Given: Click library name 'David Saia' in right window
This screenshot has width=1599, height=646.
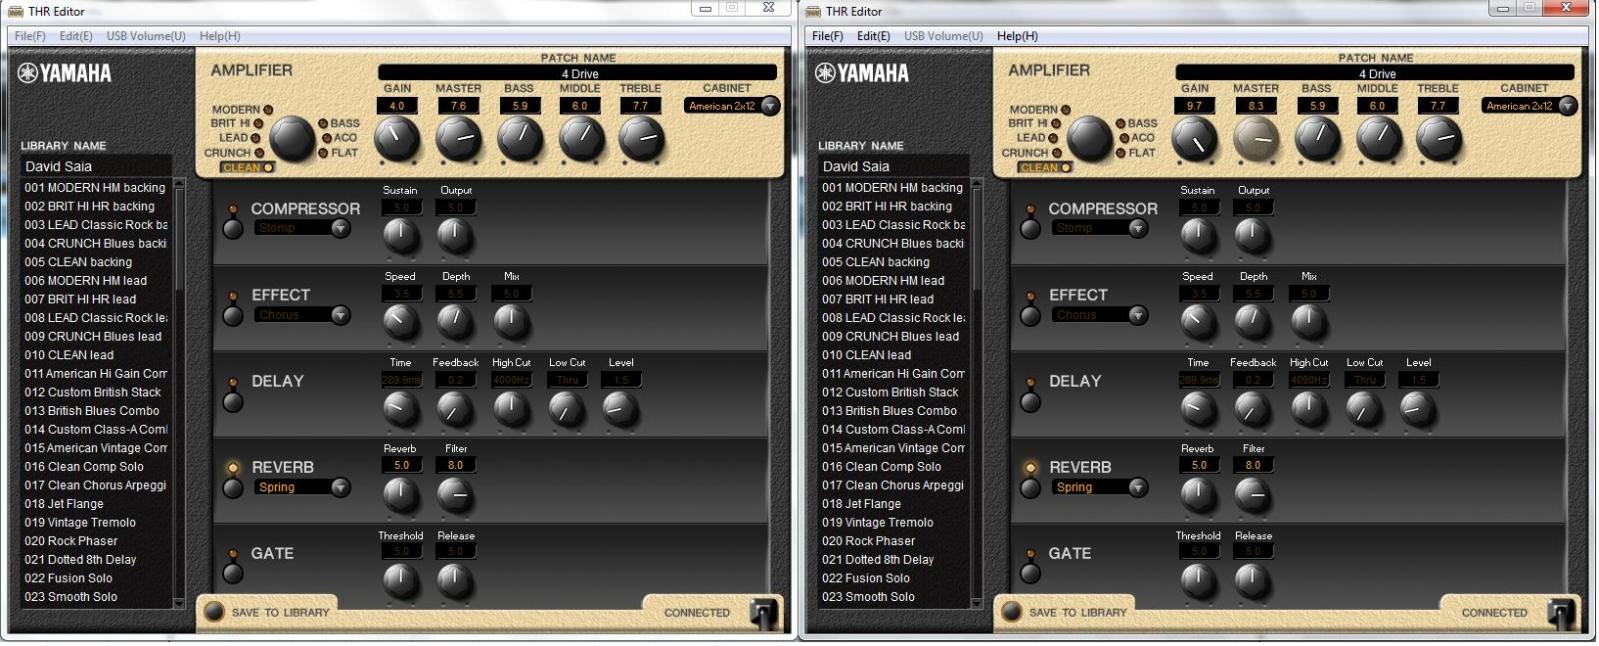Looking at the screenshot, I should [x=893, y=166].
